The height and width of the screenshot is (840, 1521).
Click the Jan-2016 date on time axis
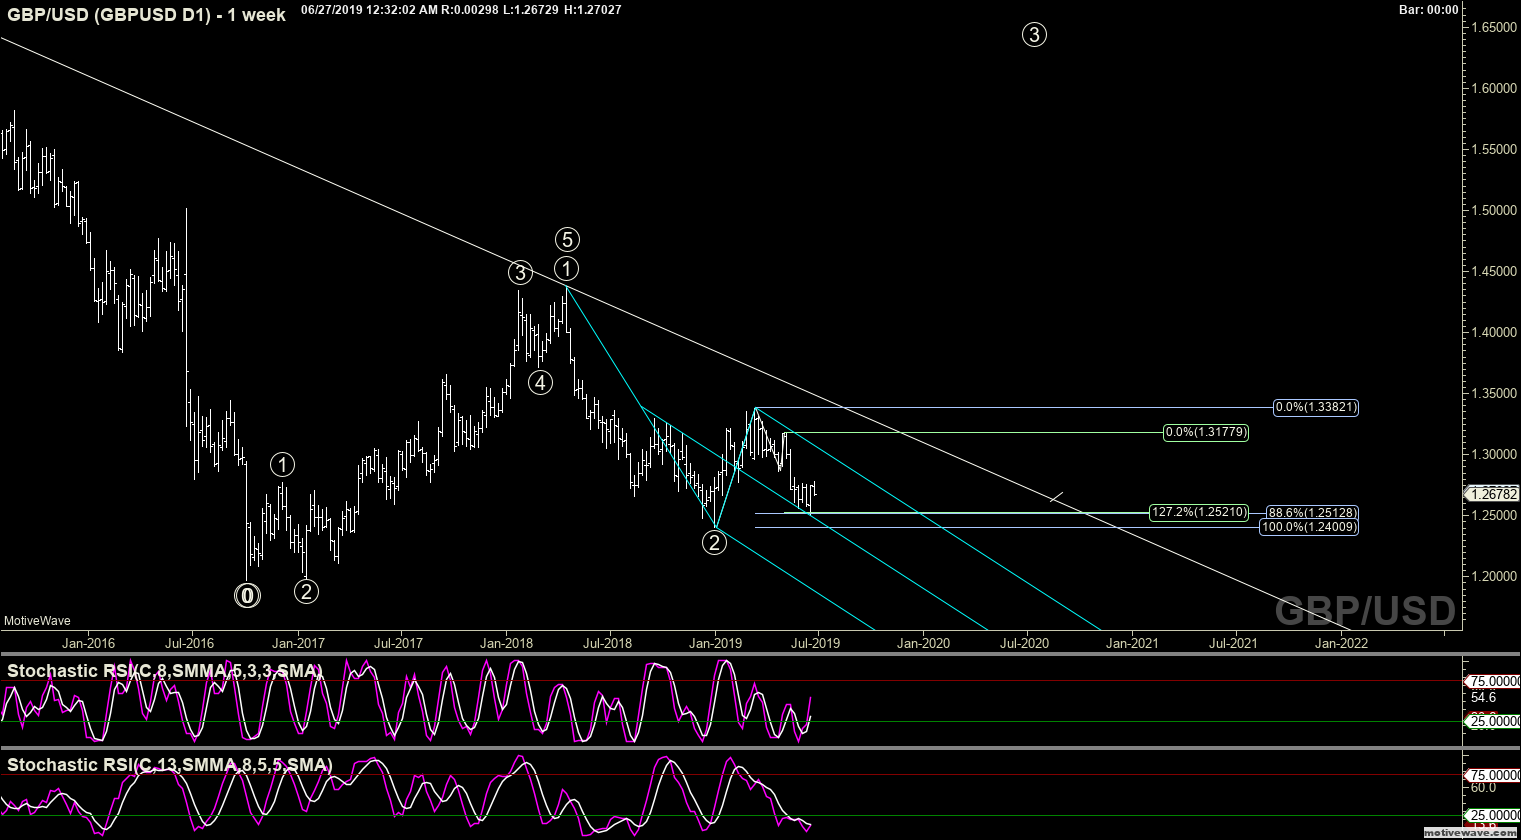point(88,643)
